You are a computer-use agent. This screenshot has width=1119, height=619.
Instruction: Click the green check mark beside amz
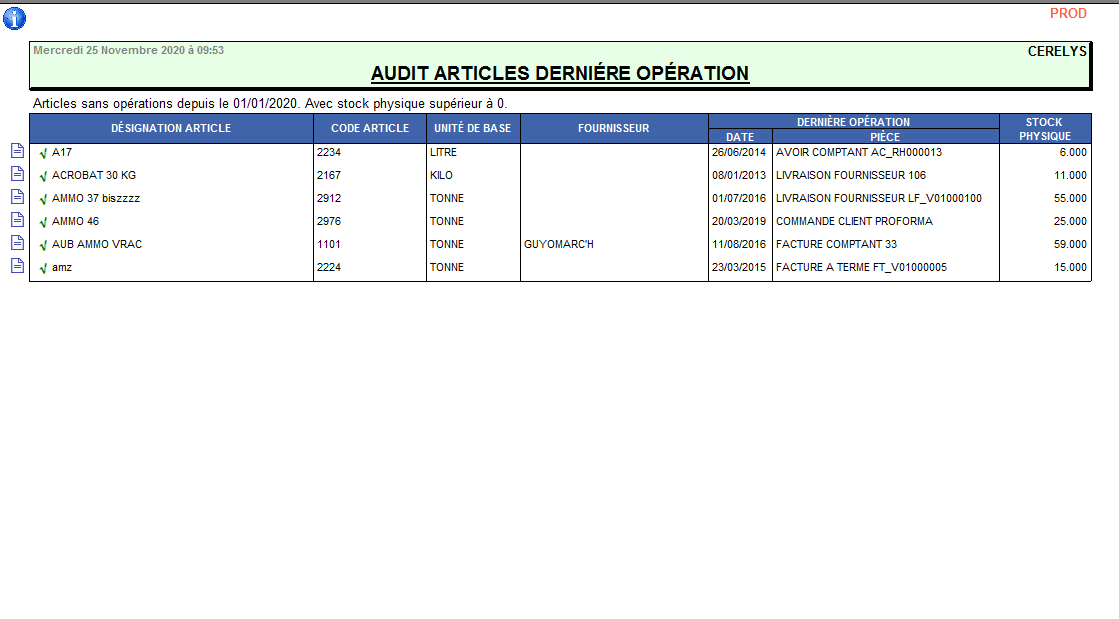pos(43,269)
